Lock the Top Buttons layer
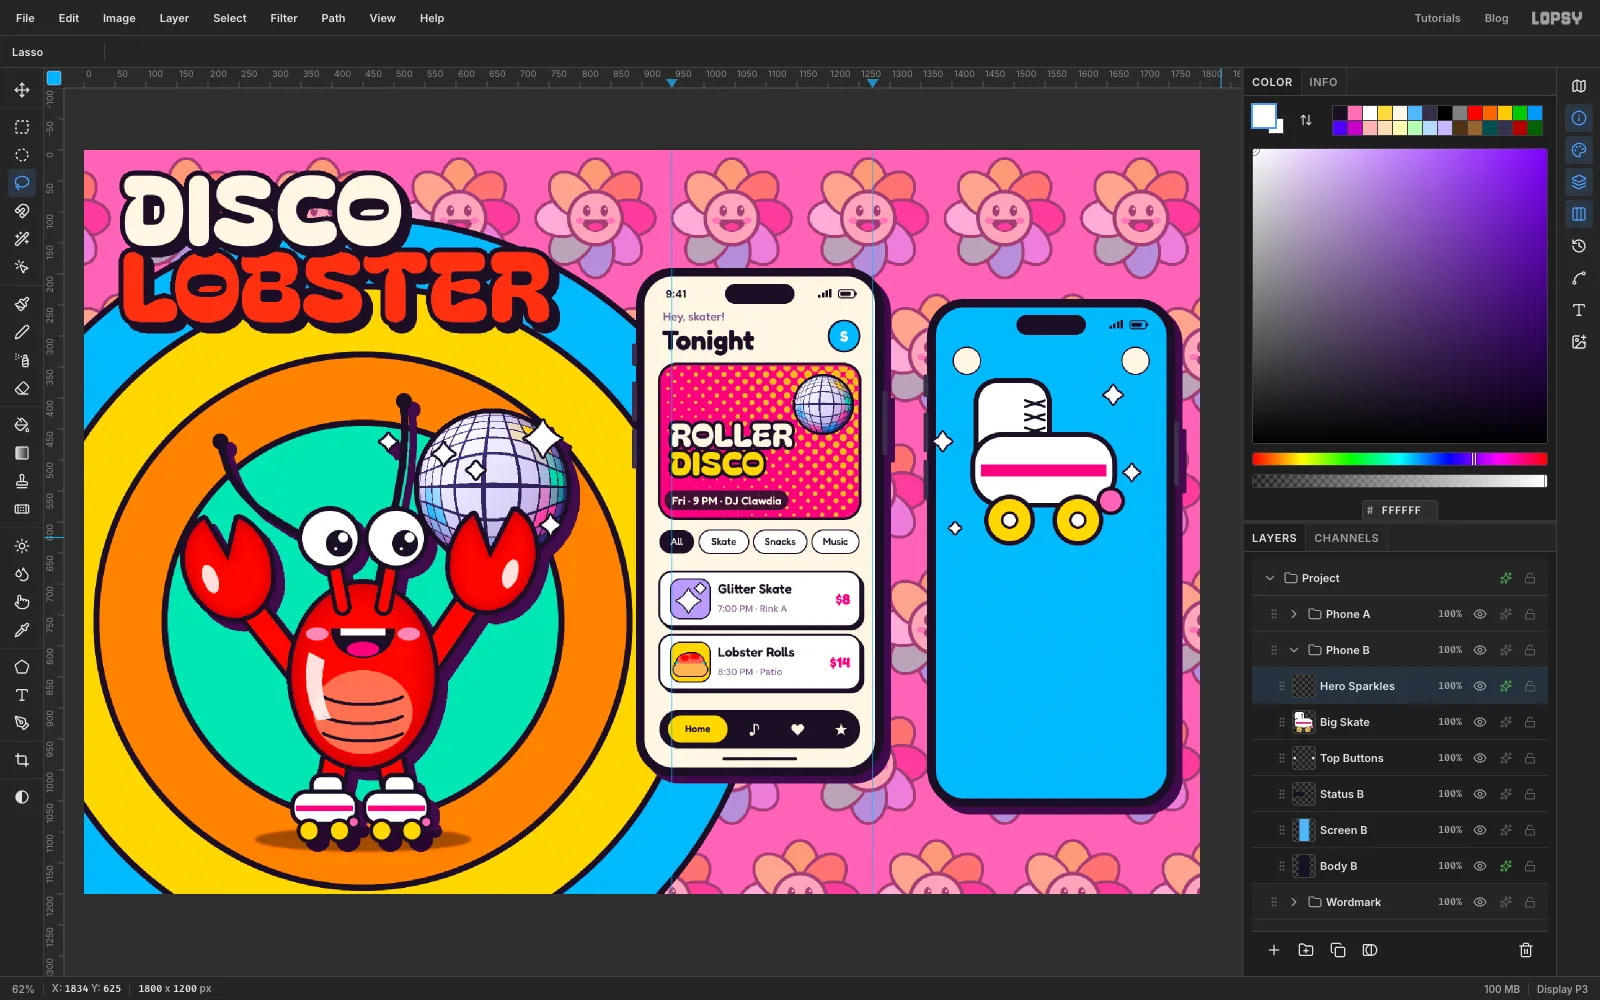 (1530, 758)
